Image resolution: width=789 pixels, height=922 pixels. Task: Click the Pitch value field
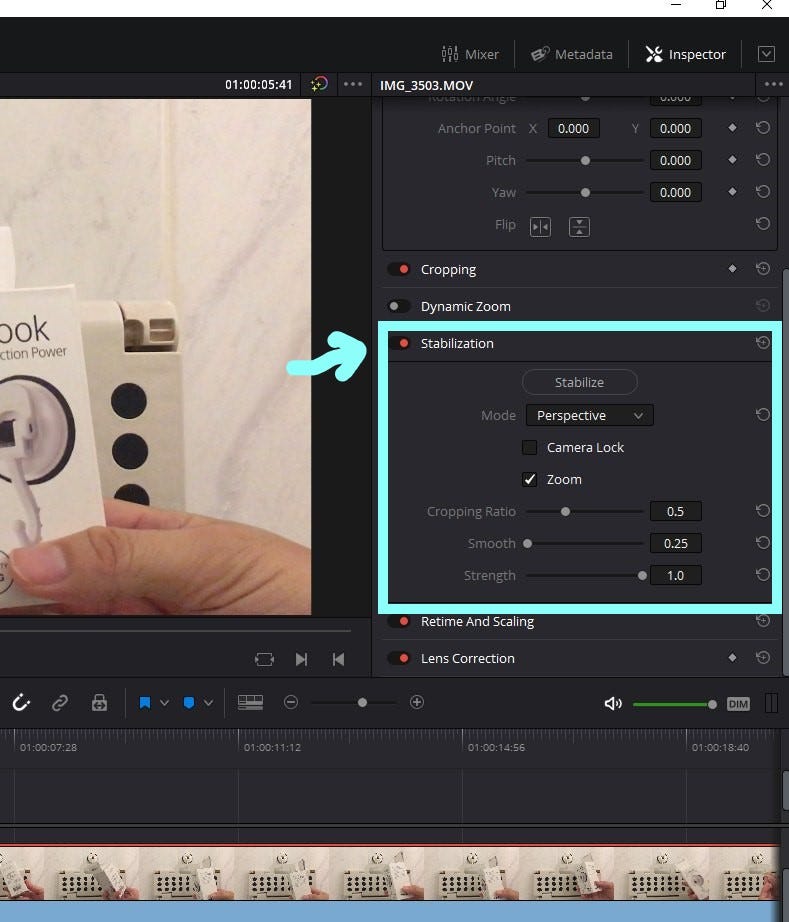[676, 160]
